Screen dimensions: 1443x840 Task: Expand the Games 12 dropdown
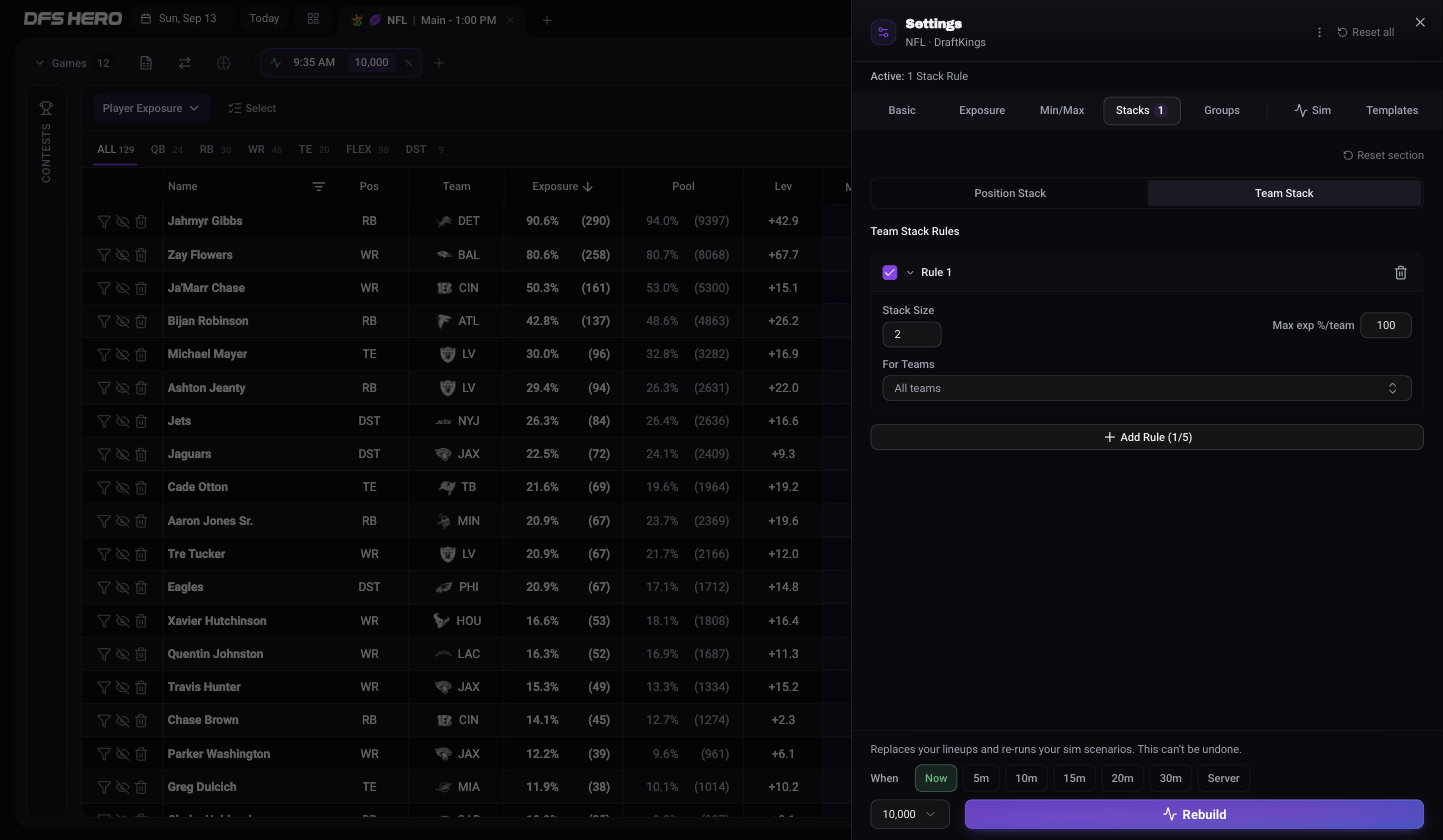(x=72, y=63)
